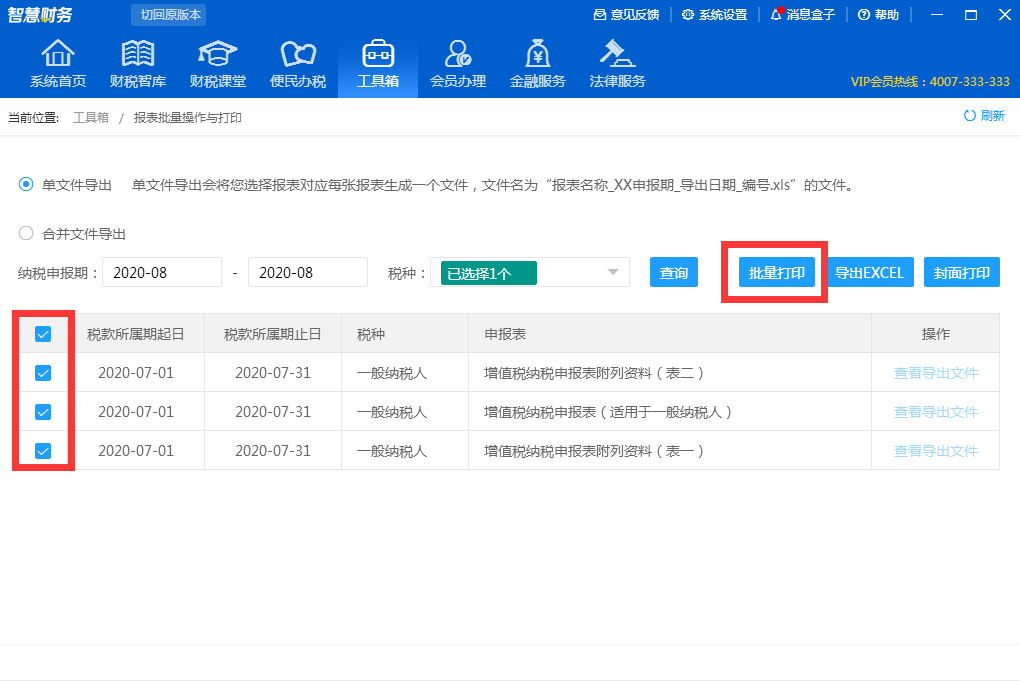
Task: Open the 会员办理 membership icon
Action: pos(457,62)
